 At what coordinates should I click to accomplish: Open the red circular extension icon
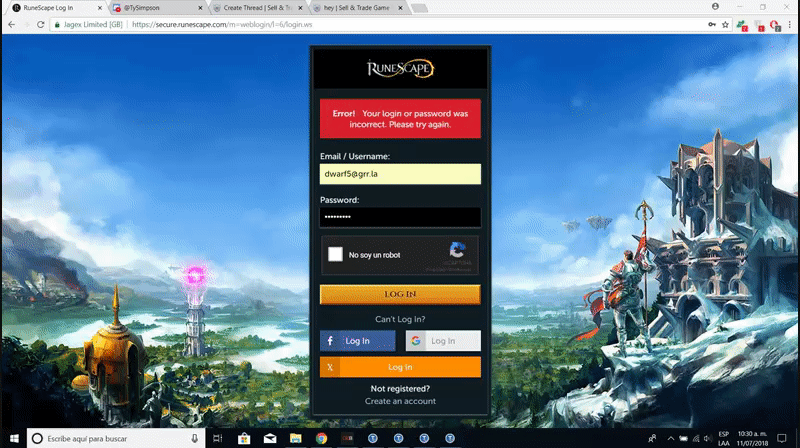click(775, 26)
